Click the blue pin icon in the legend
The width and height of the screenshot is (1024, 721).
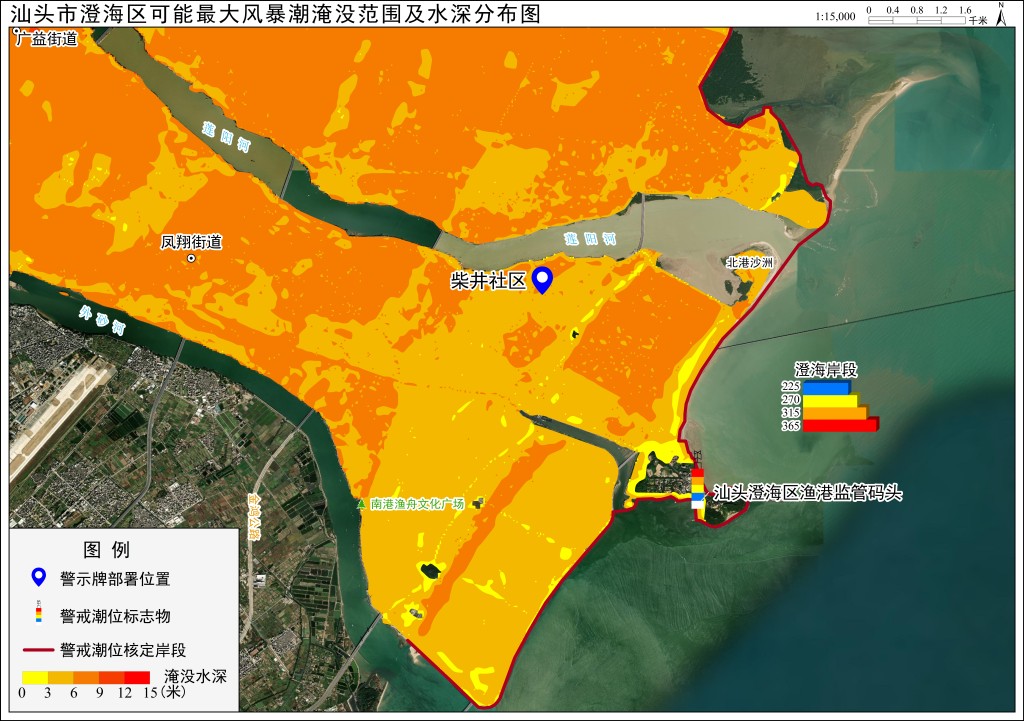click(x=39, y=578)
